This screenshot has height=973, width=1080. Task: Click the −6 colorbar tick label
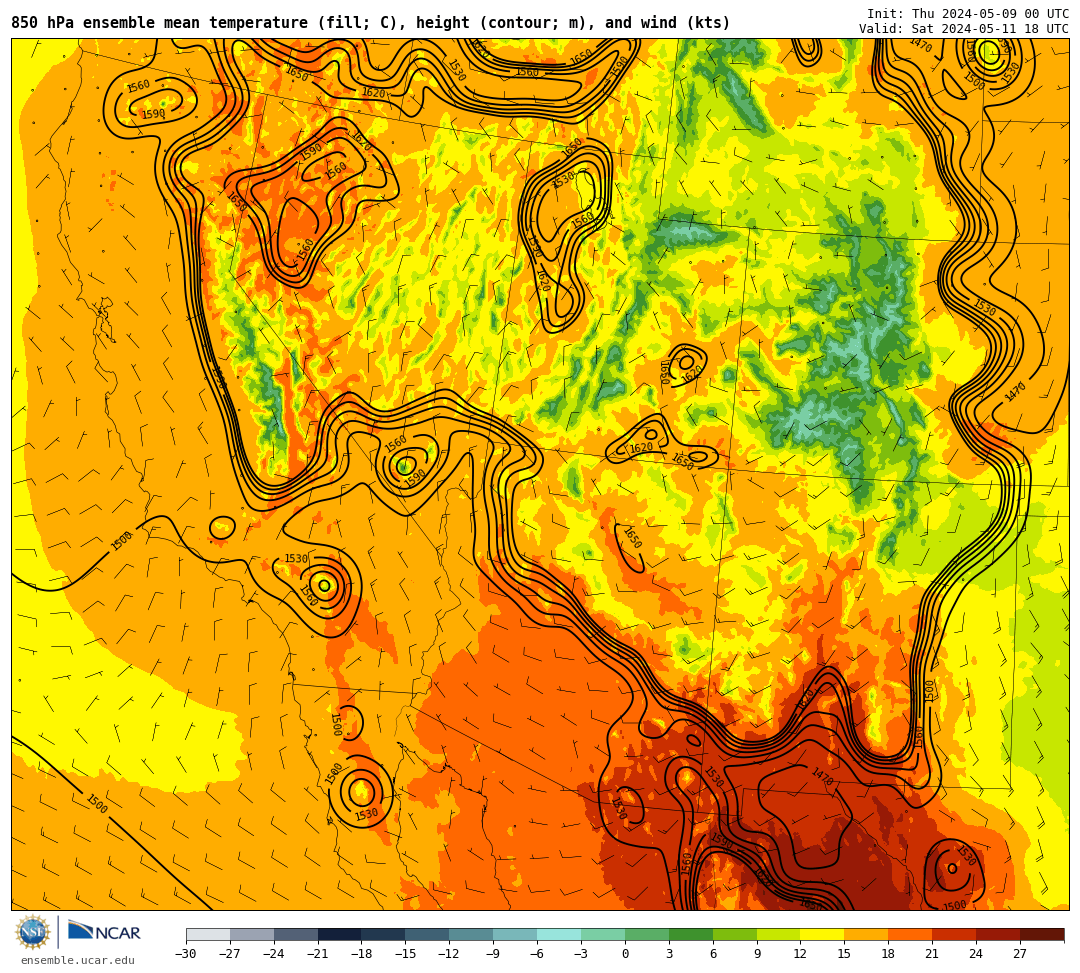point(537,954)
